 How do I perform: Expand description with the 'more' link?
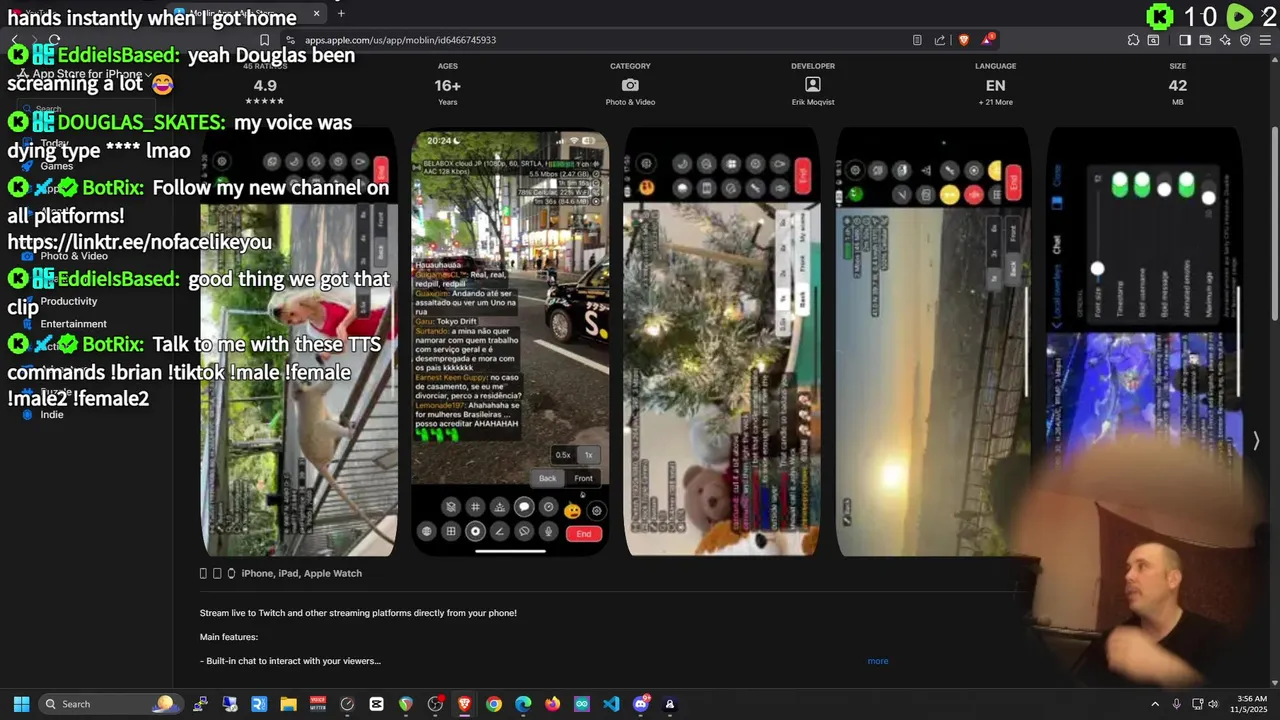point(878,661)
